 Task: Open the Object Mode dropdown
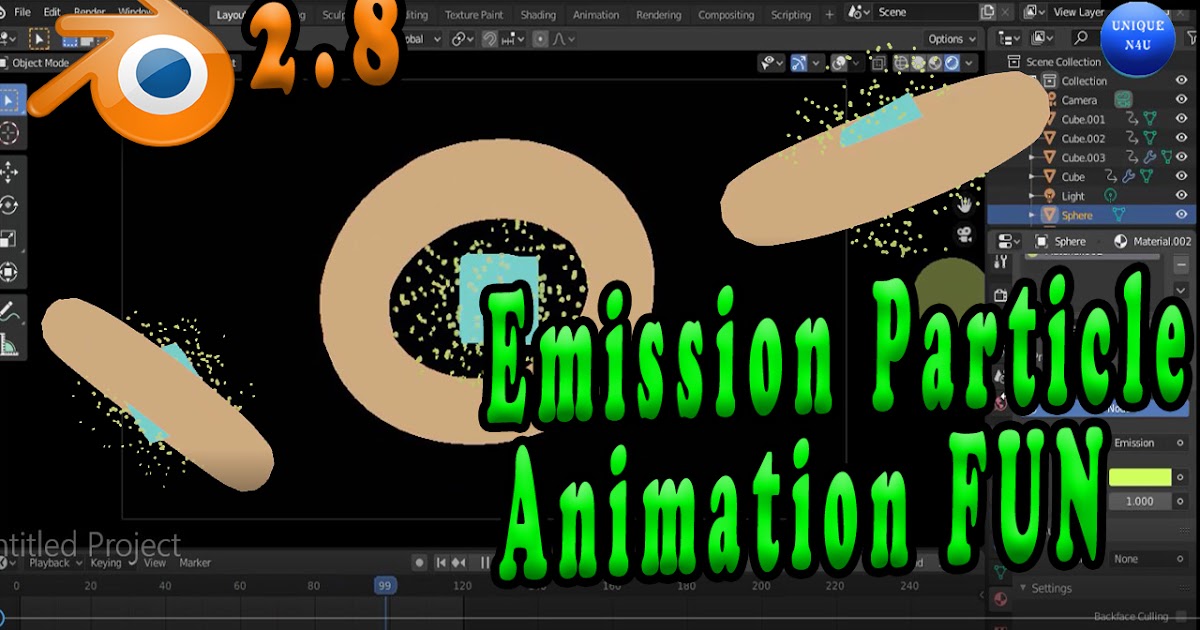[37, 62]
